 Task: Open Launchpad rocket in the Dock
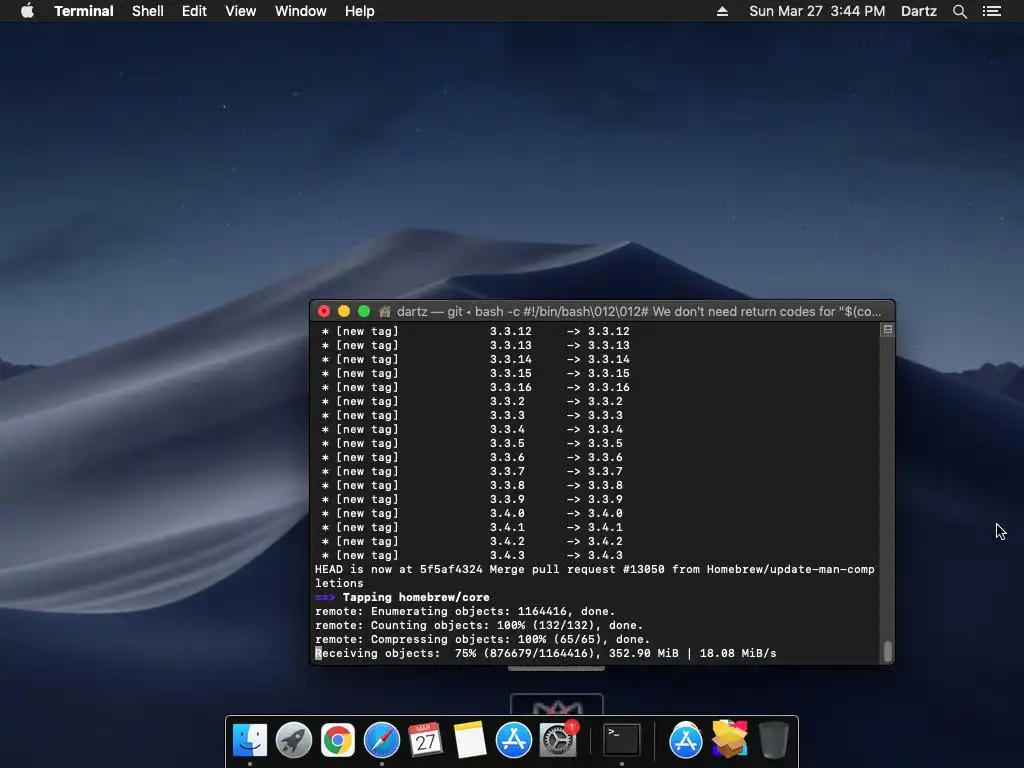tap(294, 741)
